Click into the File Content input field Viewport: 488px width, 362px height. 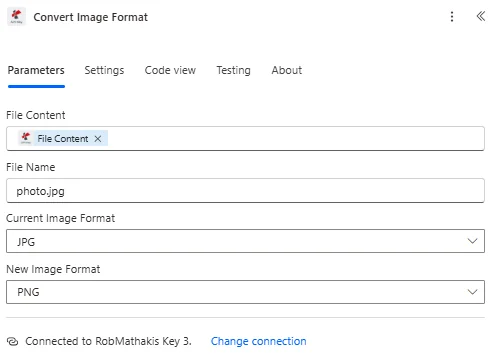pyautogui.click(x=245, y=138)
